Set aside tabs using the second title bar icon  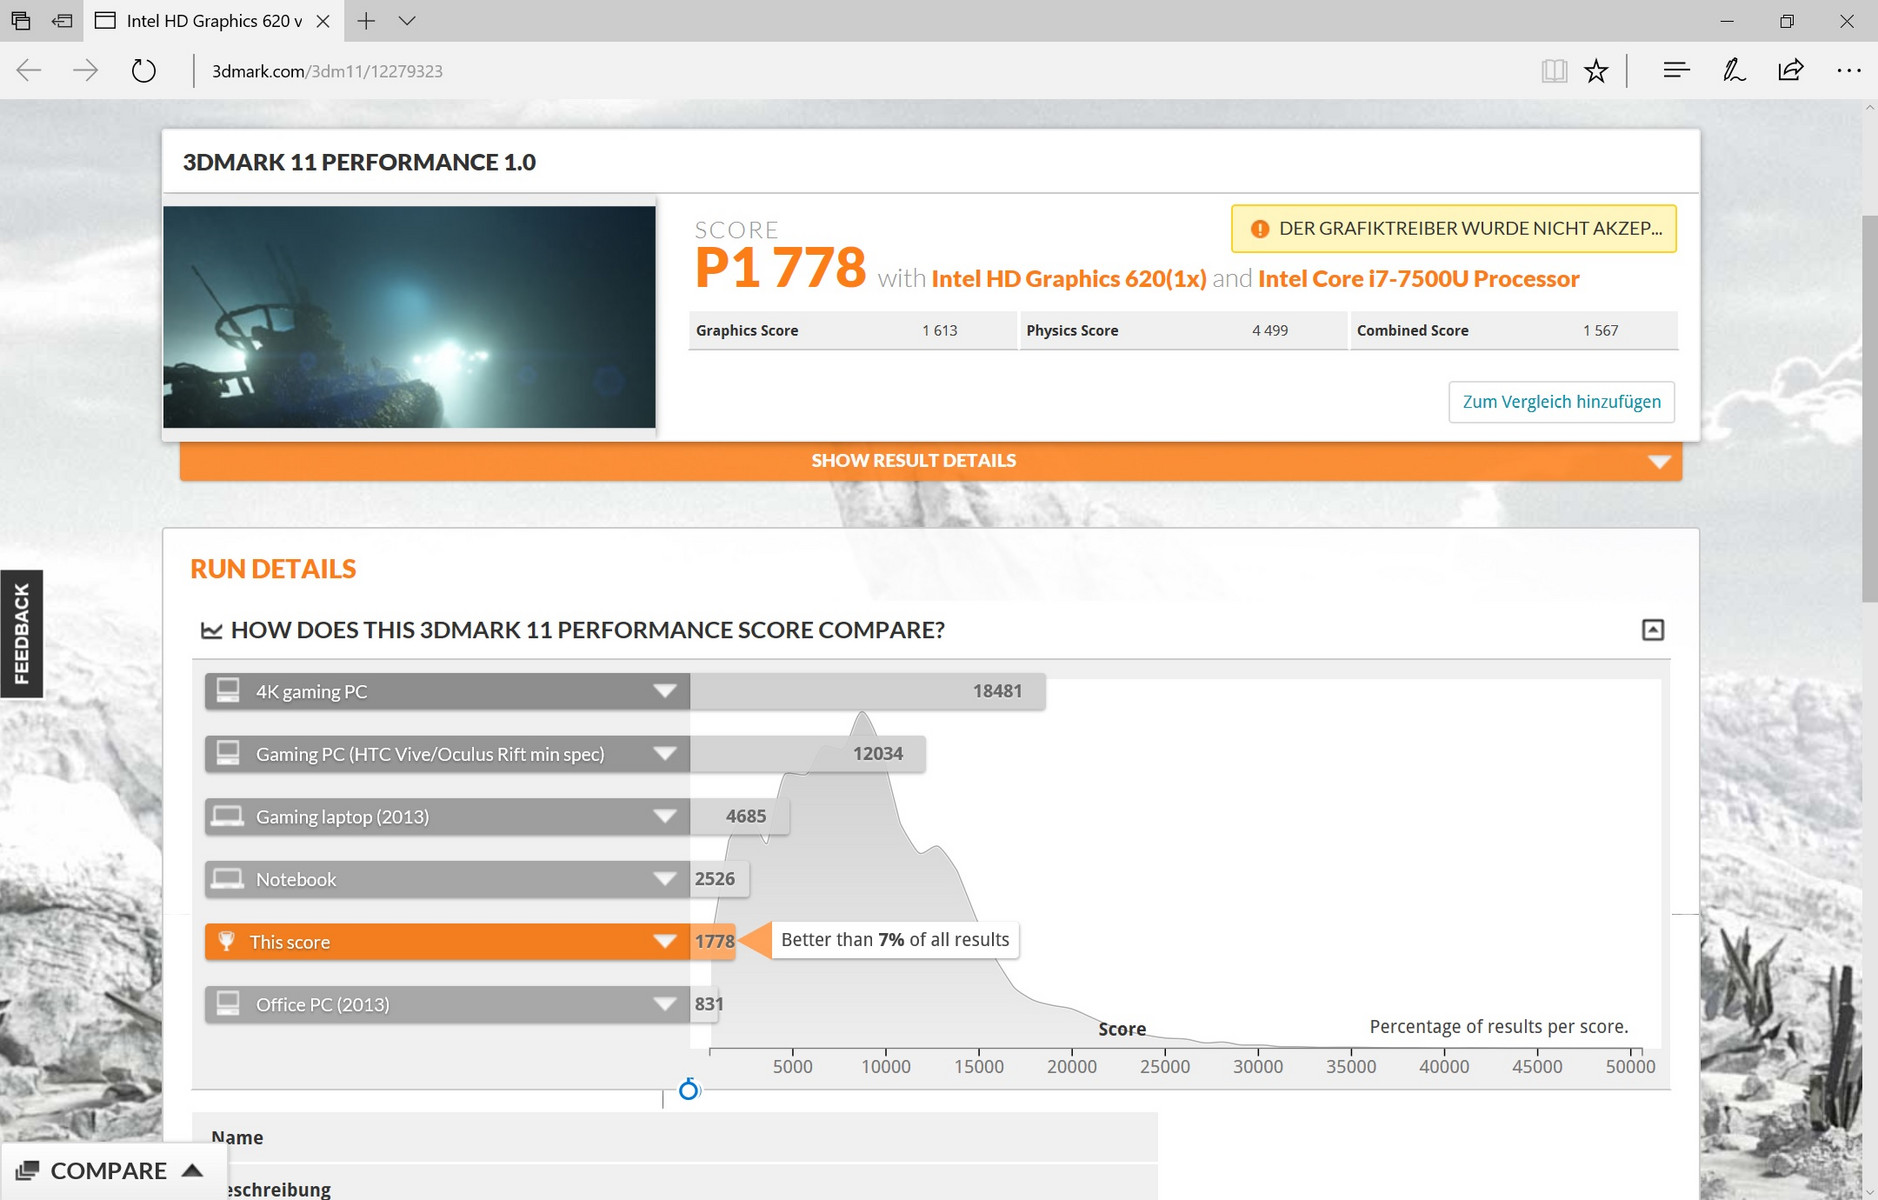pos(62,20)
